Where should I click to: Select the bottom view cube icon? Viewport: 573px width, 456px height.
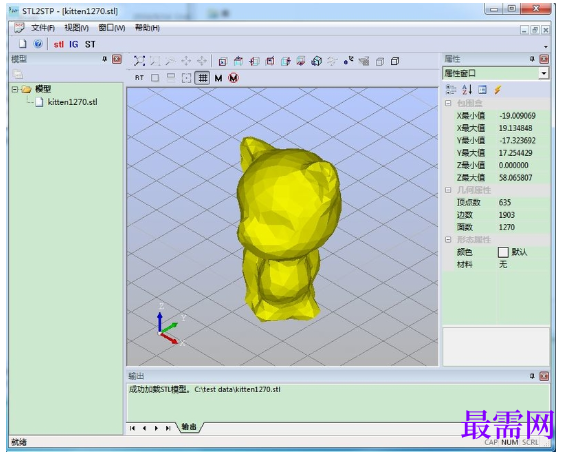point(301,61)
